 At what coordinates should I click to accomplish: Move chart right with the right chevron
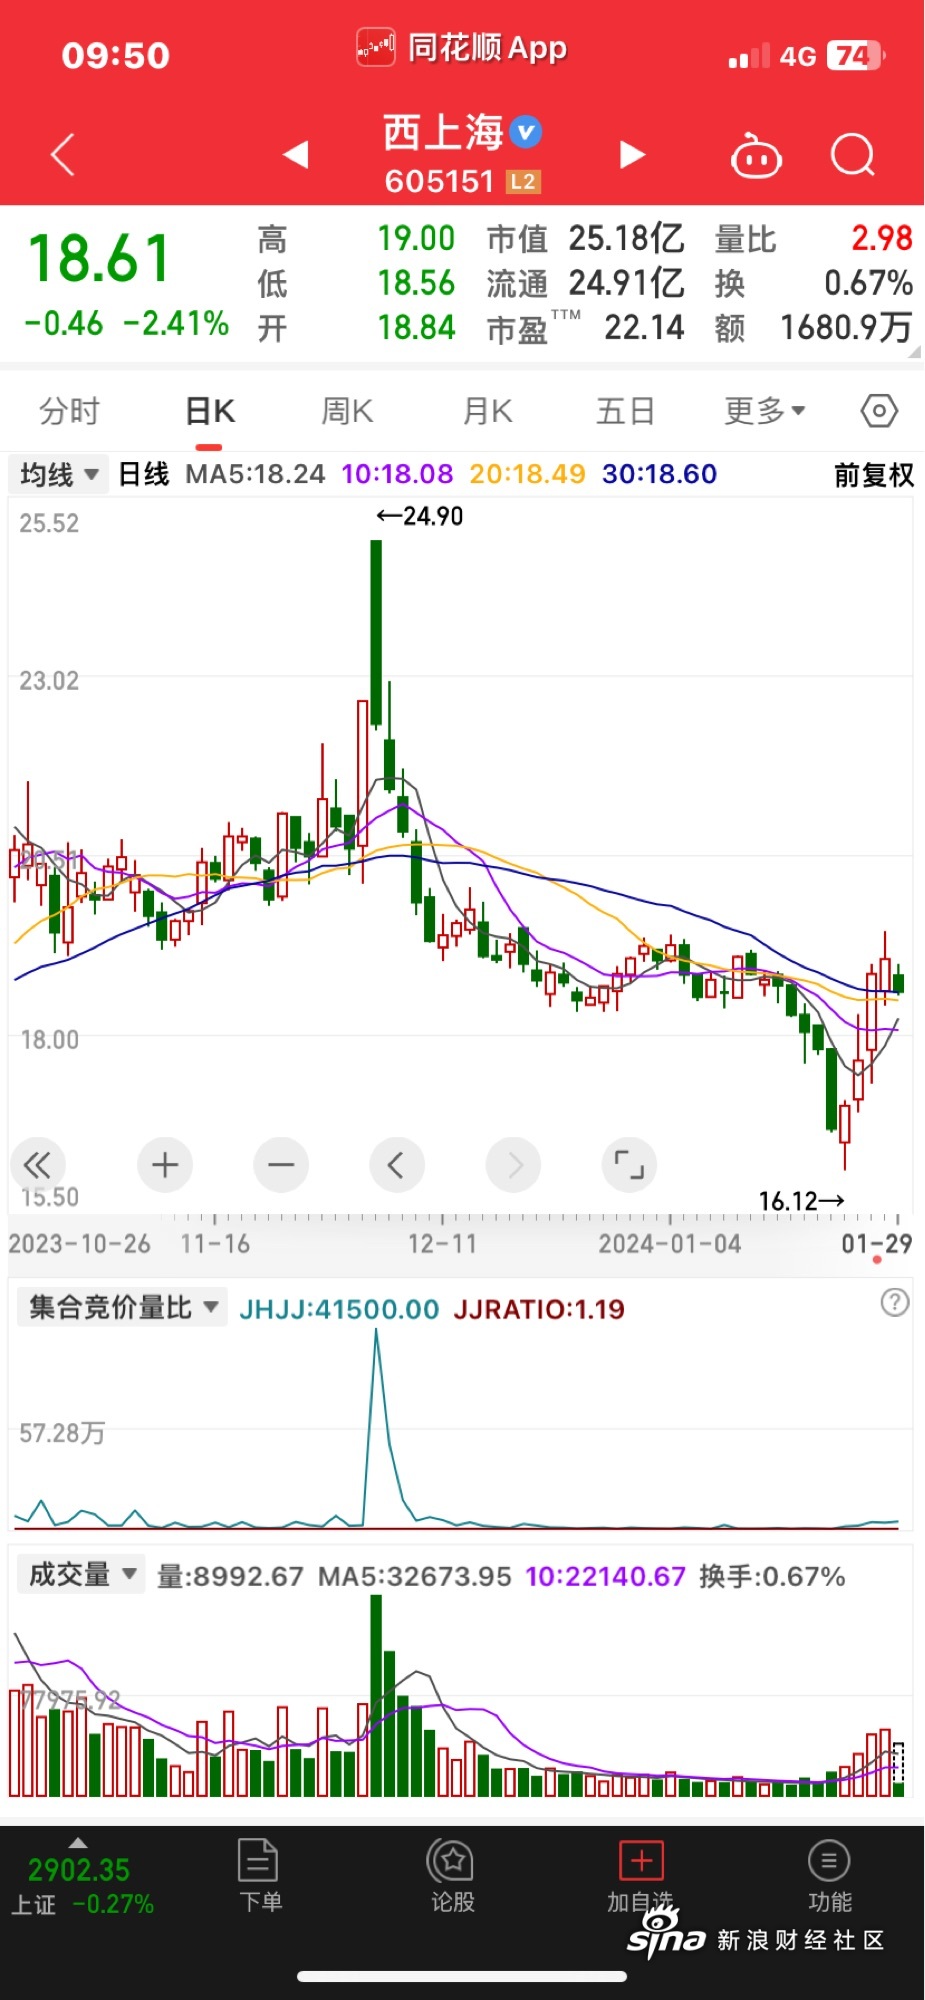coord(513,1164)
